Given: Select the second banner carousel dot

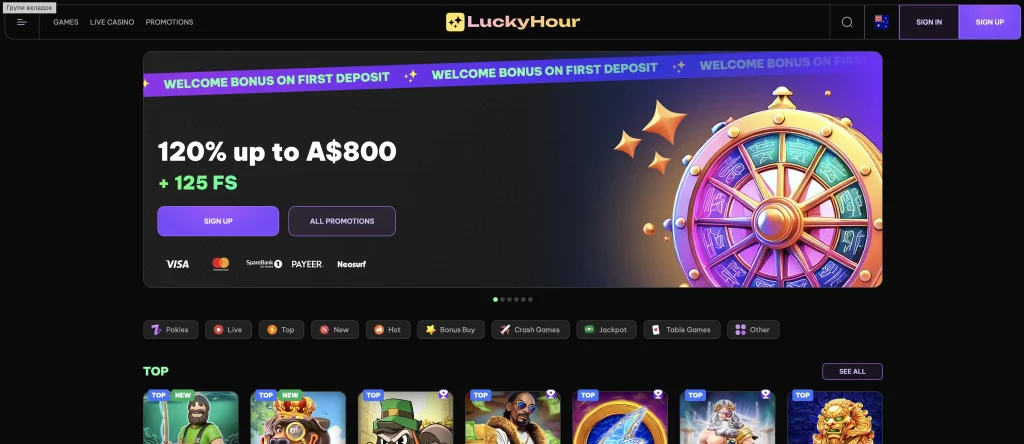Looking at the screenshot, I should point(502,300).
